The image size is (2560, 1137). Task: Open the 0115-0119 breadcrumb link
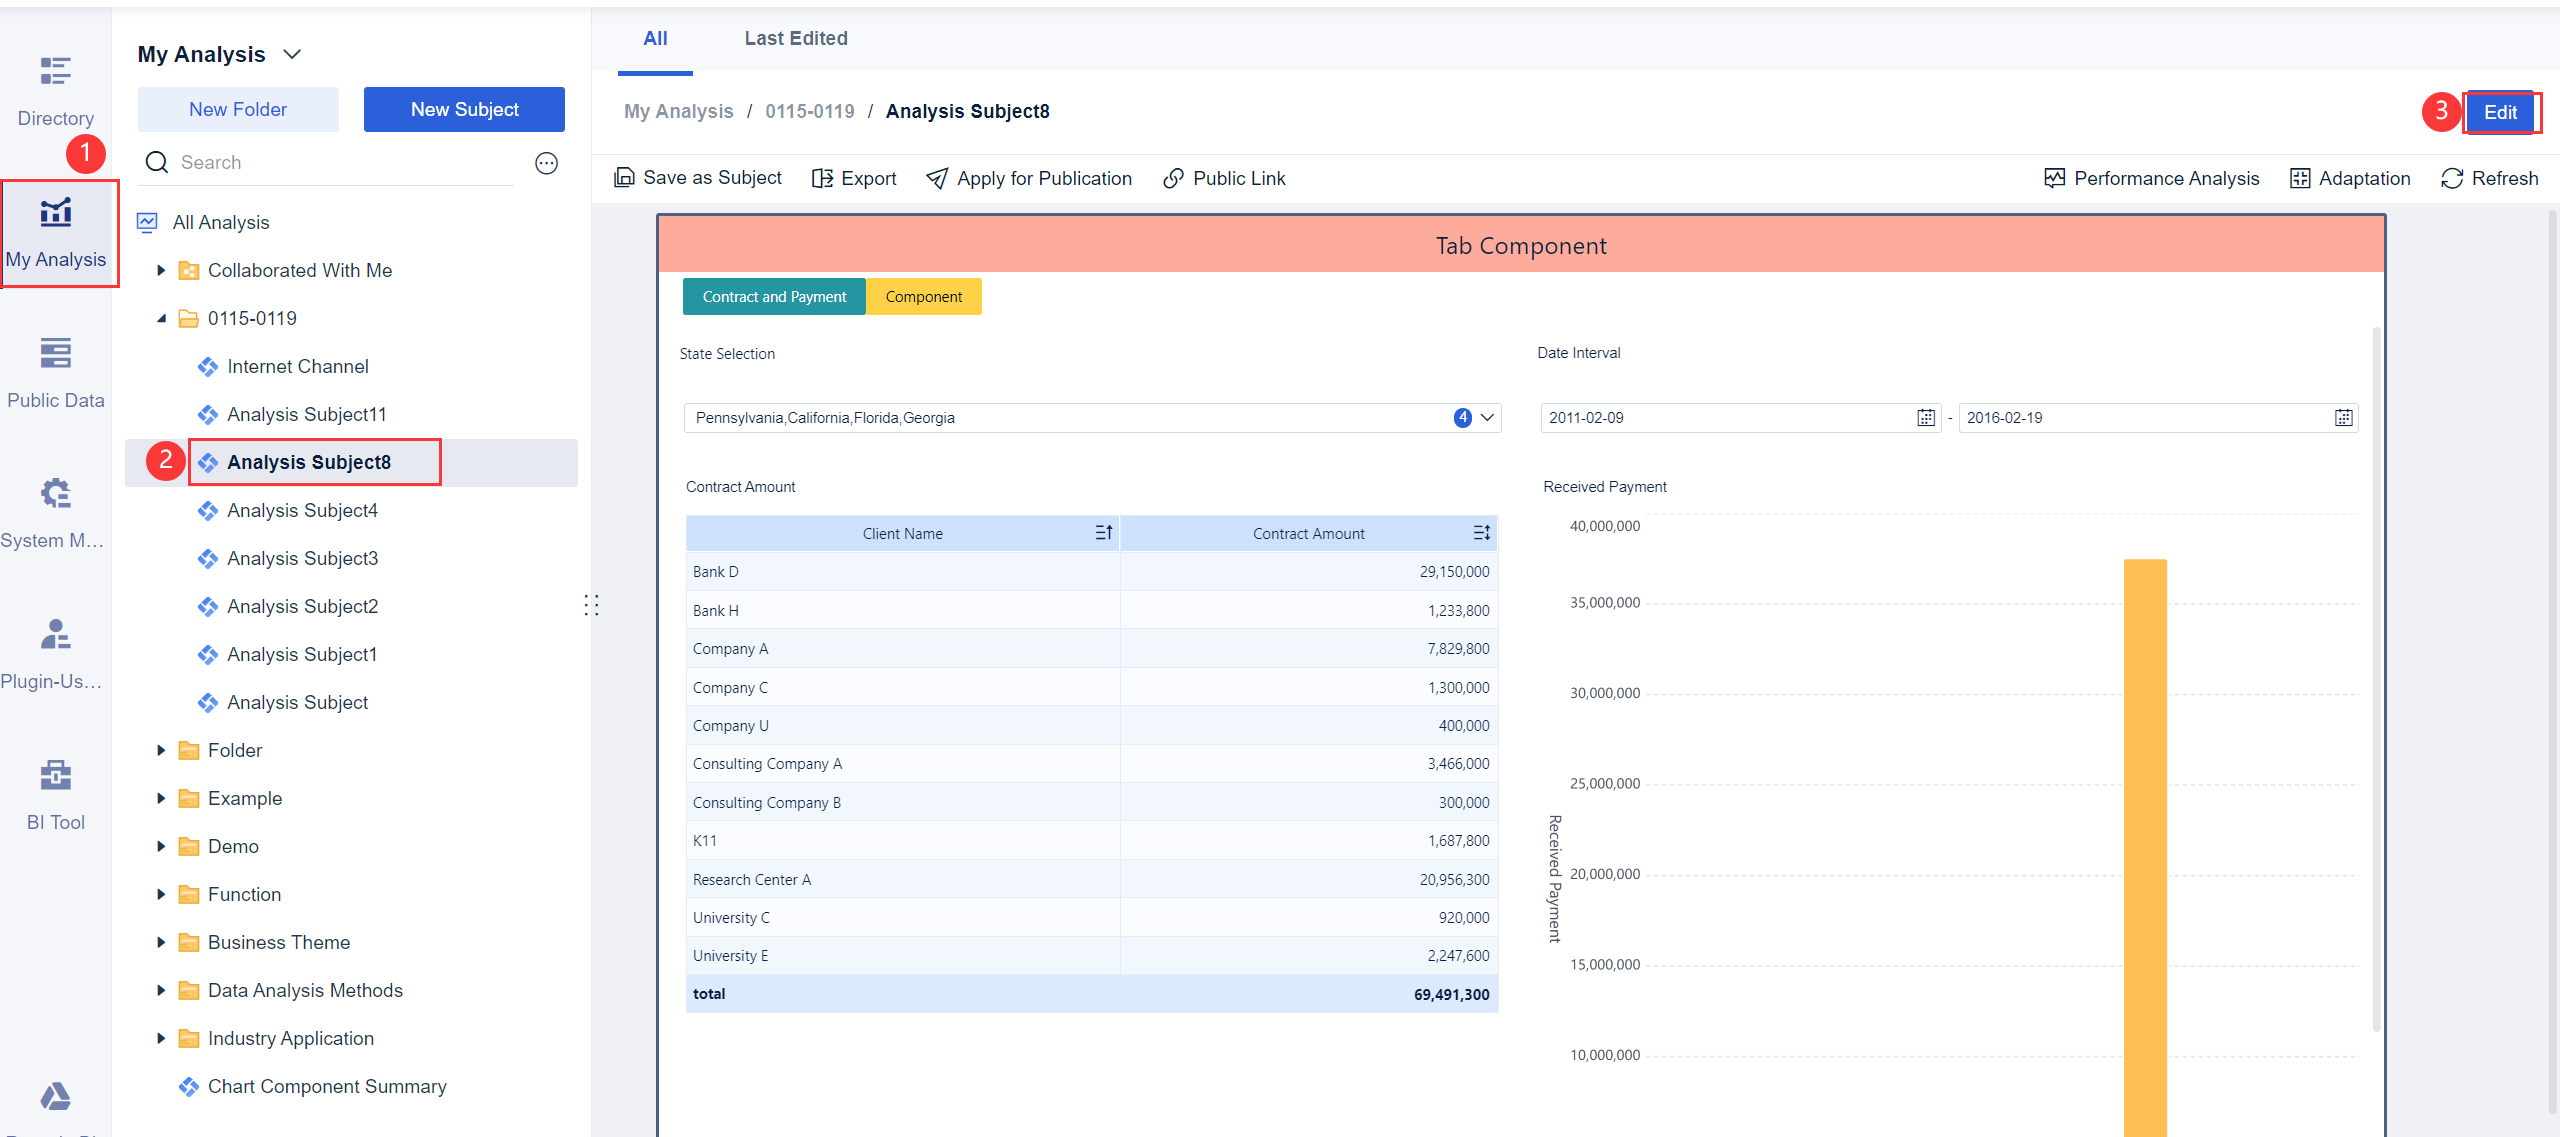(810, 111)
